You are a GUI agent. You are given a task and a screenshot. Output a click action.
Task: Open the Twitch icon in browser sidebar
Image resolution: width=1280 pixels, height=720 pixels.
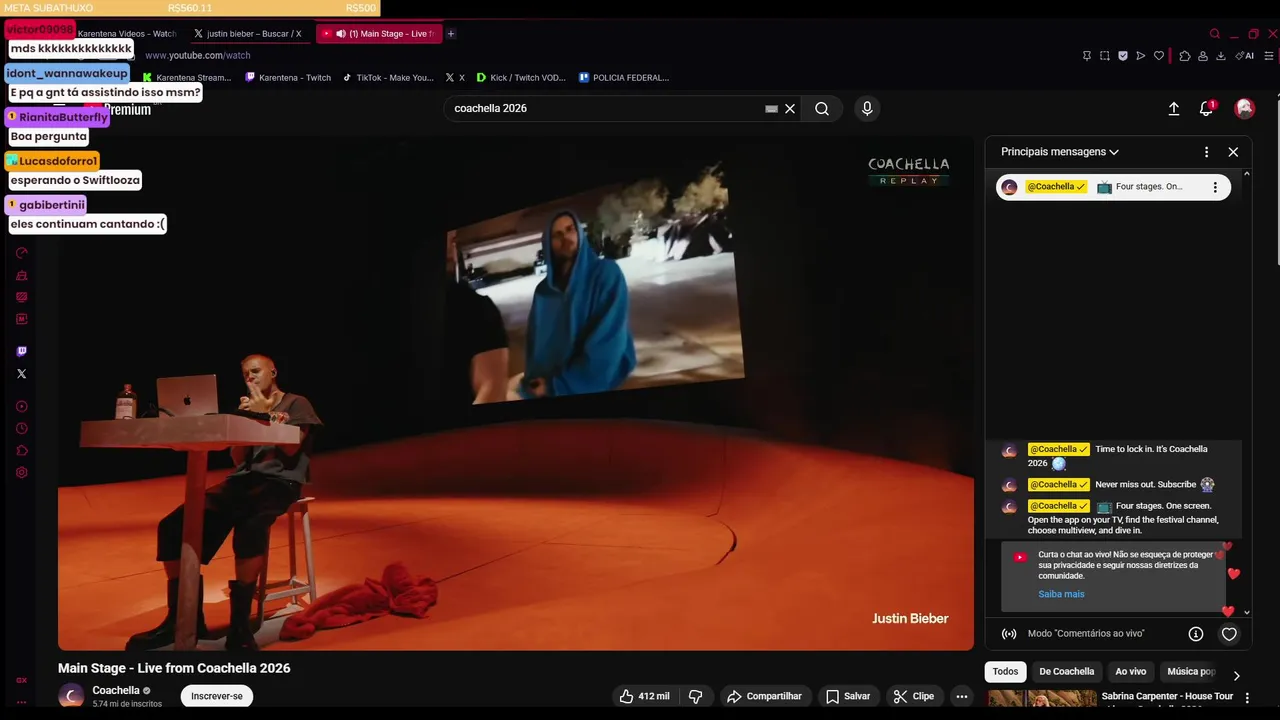[x=22, y=351]
